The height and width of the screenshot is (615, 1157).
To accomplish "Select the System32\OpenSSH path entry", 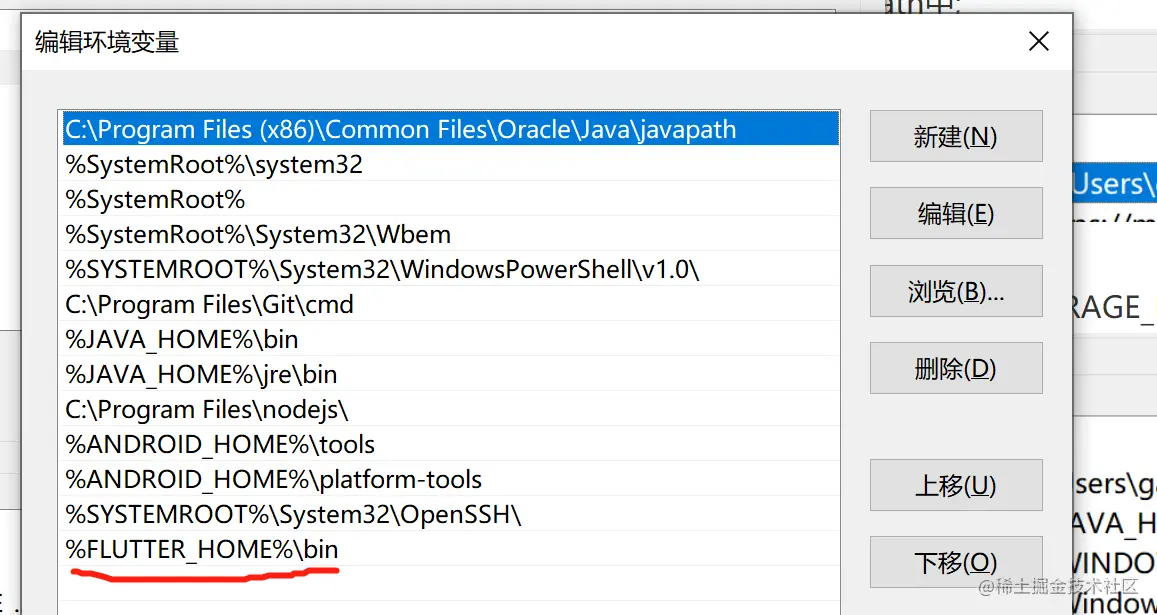I will coord(293,514).
